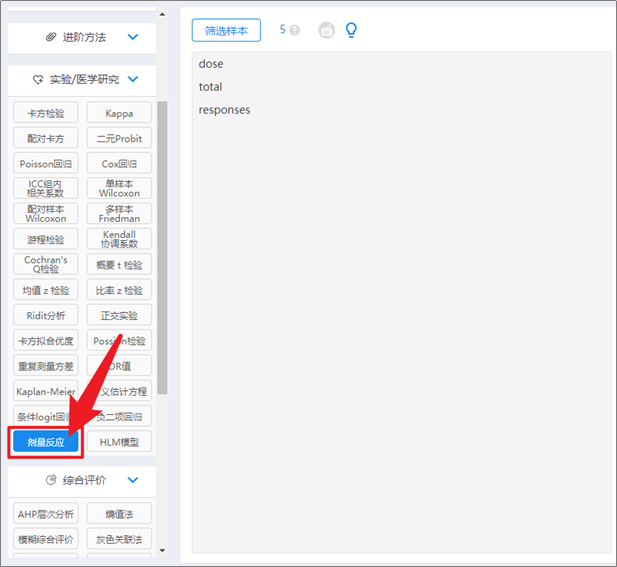Select the Cox回归 method
617x567 pixels.
tap(119, 163)
